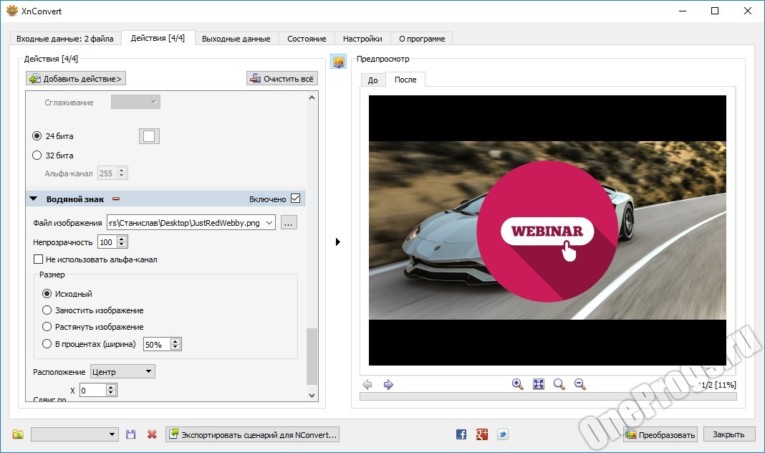Choose Замостить изображение size option

47,310
